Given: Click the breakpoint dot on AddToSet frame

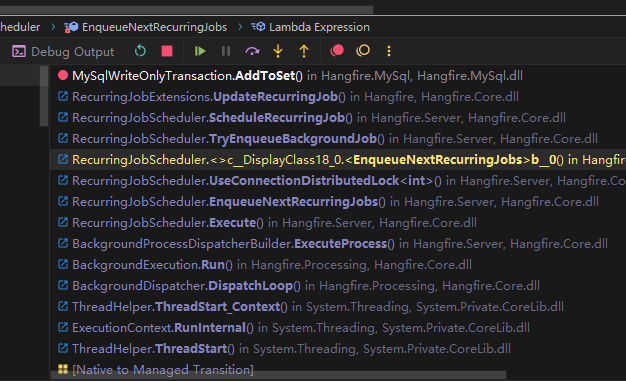Looking at the screenshot, I should coord(63,75).
